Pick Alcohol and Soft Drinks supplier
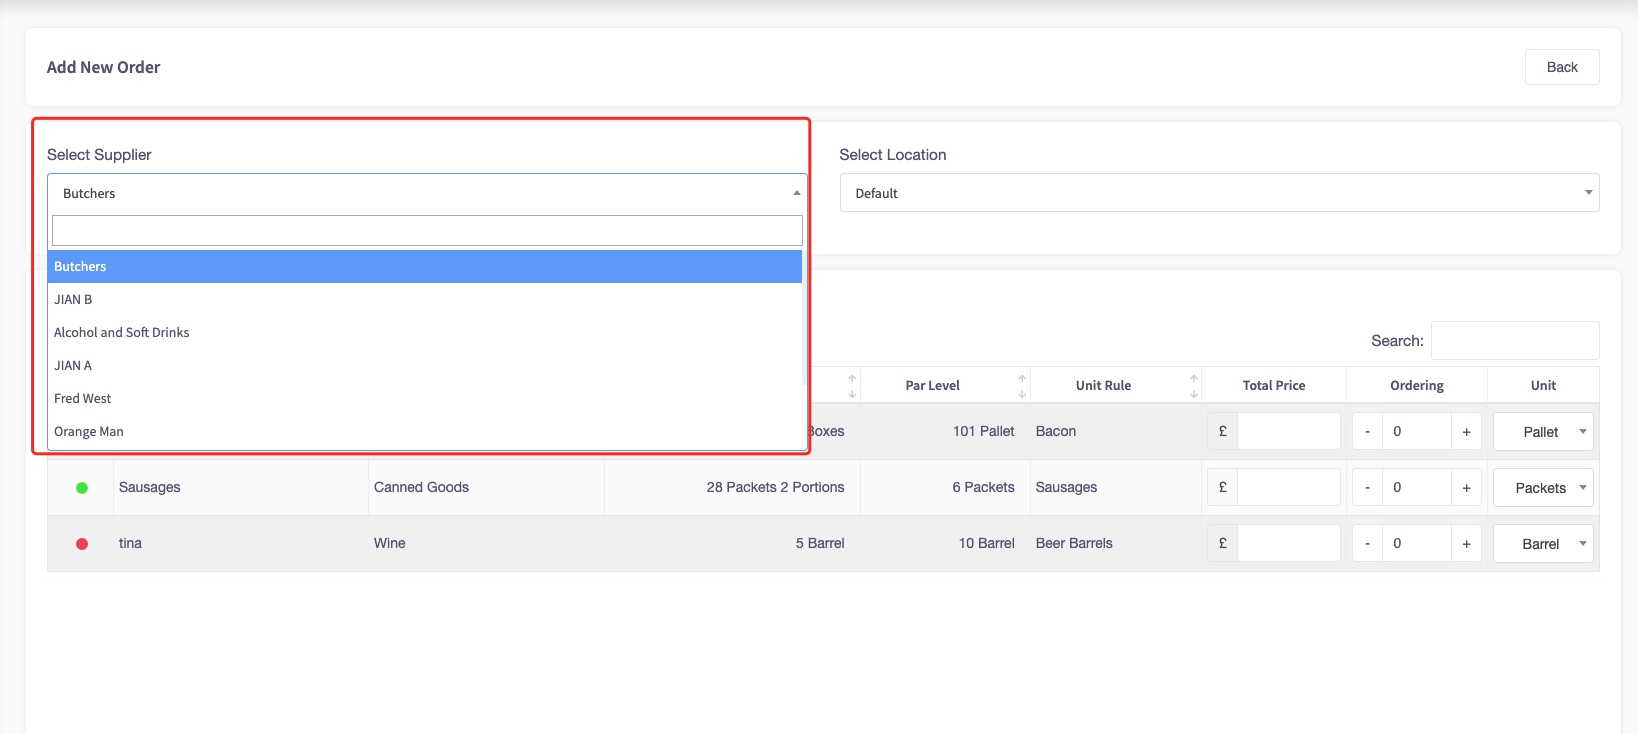1638x734 pixels. click(425, 332)
